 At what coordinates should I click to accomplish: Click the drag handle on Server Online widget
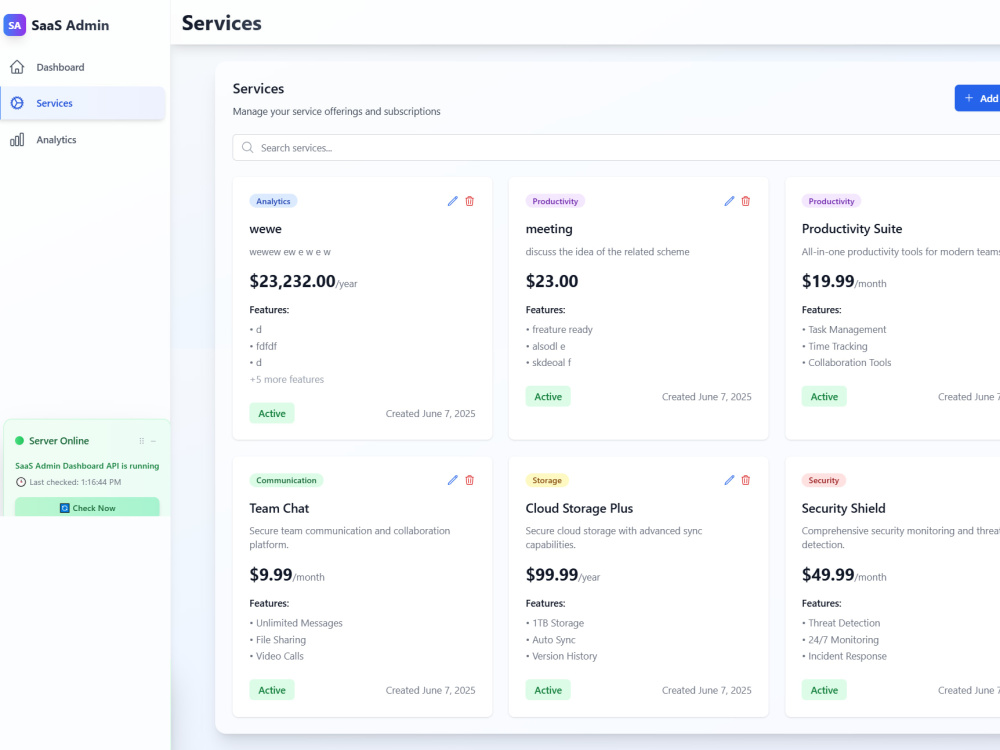142,441
